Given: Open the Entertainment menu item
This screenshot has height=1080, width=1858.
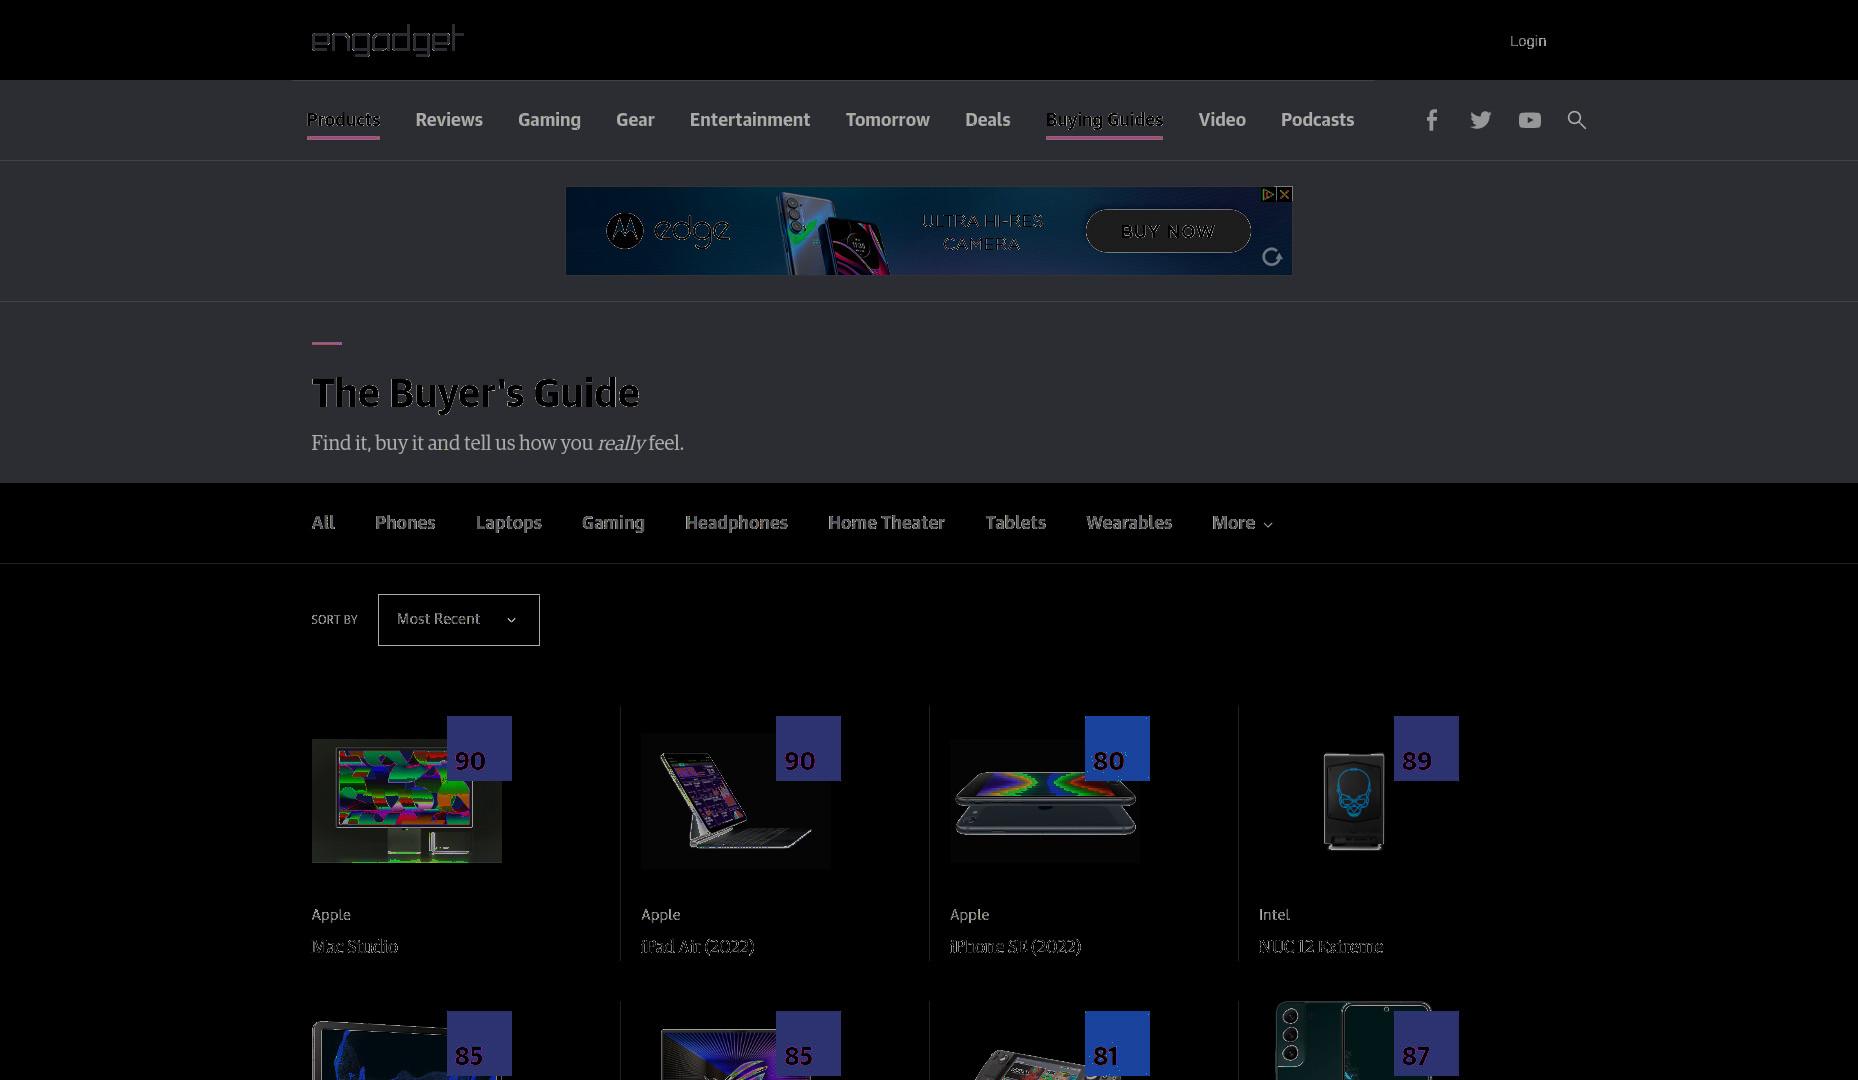Looking at the screenshot, I should pyautogui.click(x=750, y=120).
